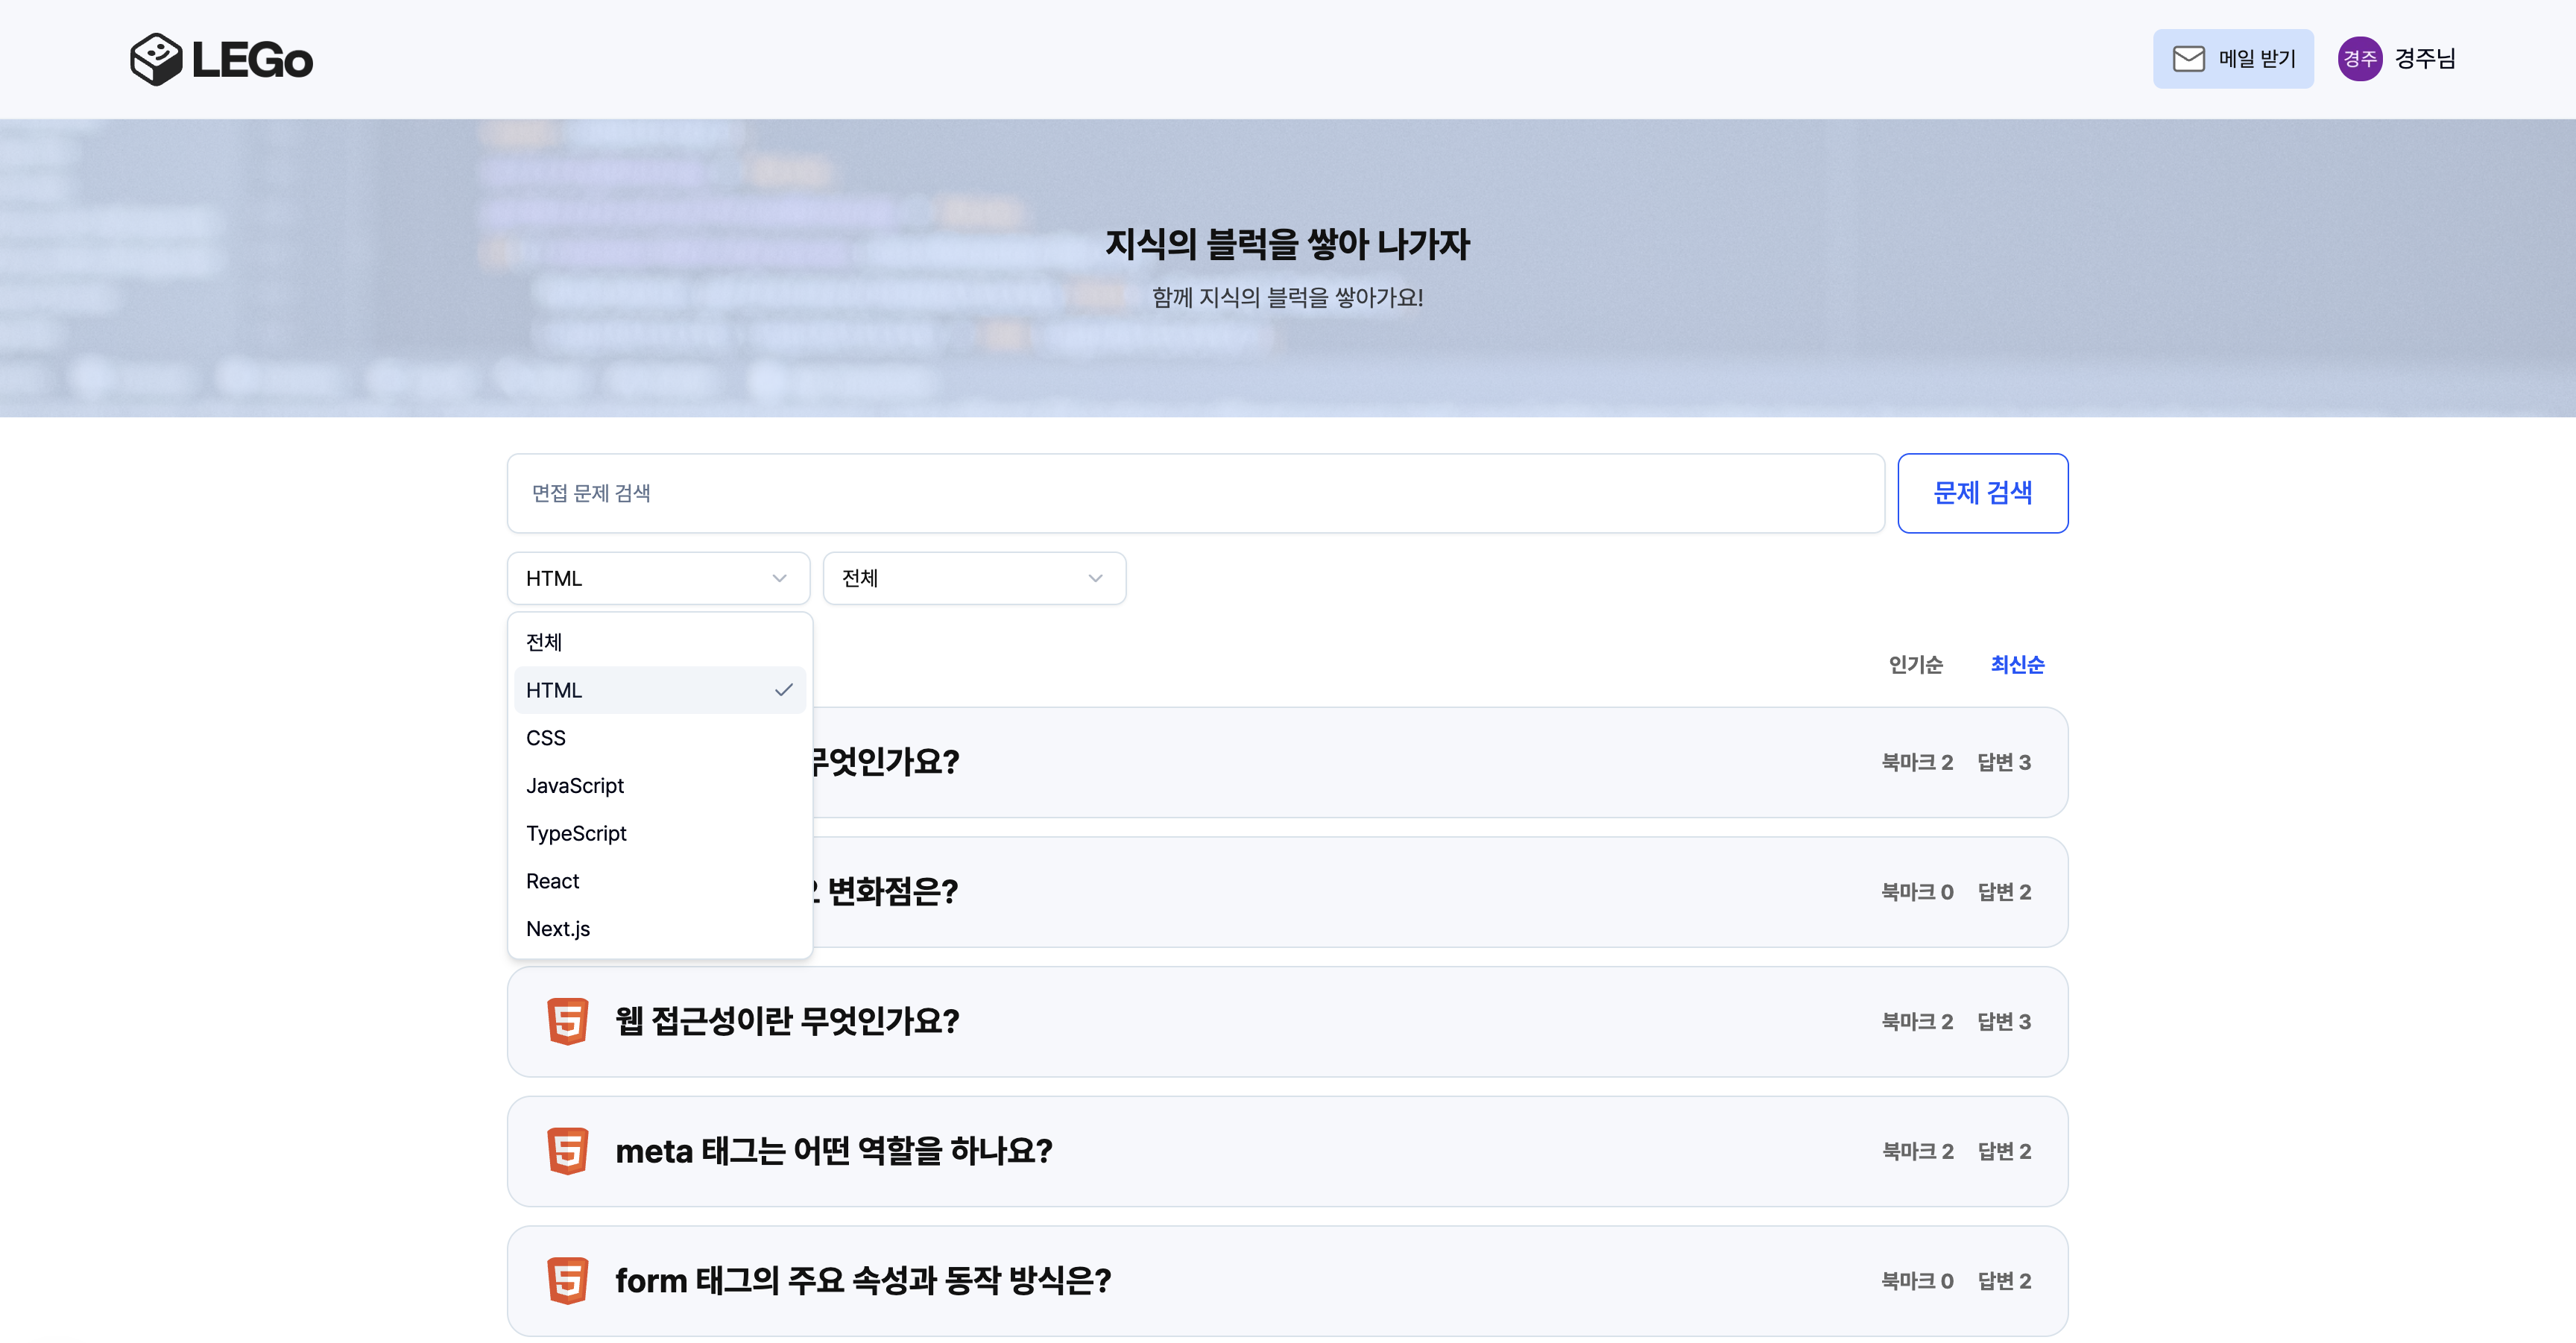Sort questions by 최신순
Viewport: 2576px width, 1343px height.
(2017, 665)
